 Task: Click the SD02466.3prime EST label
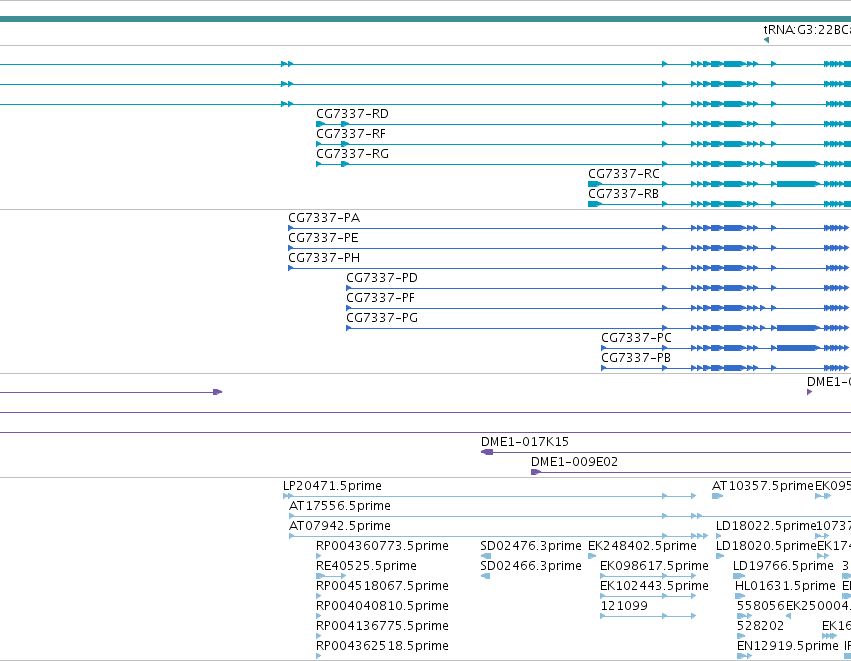(531, 566)
